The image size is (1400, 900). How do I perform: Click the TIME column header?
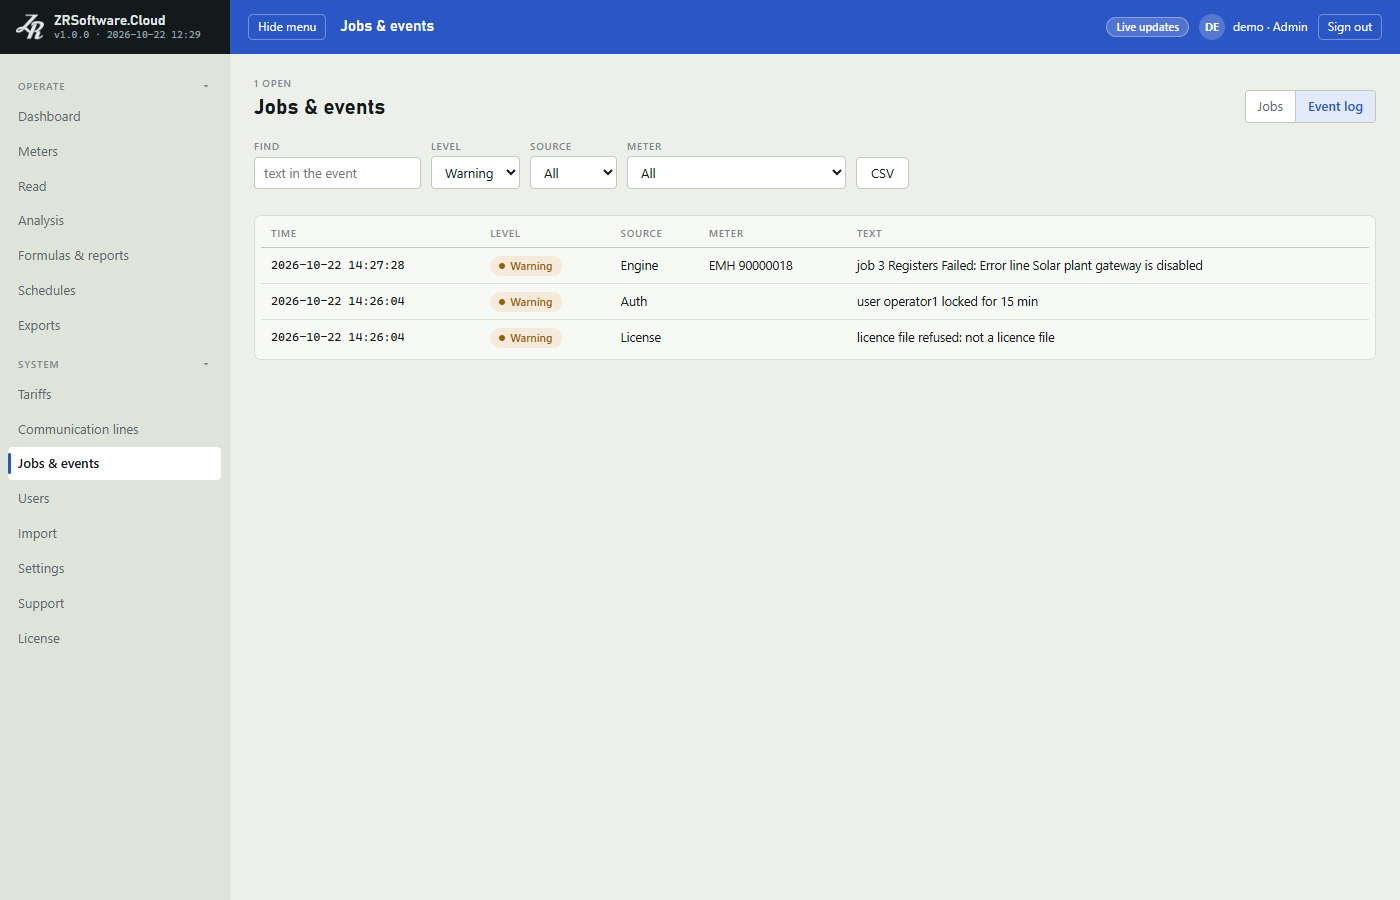284,234
